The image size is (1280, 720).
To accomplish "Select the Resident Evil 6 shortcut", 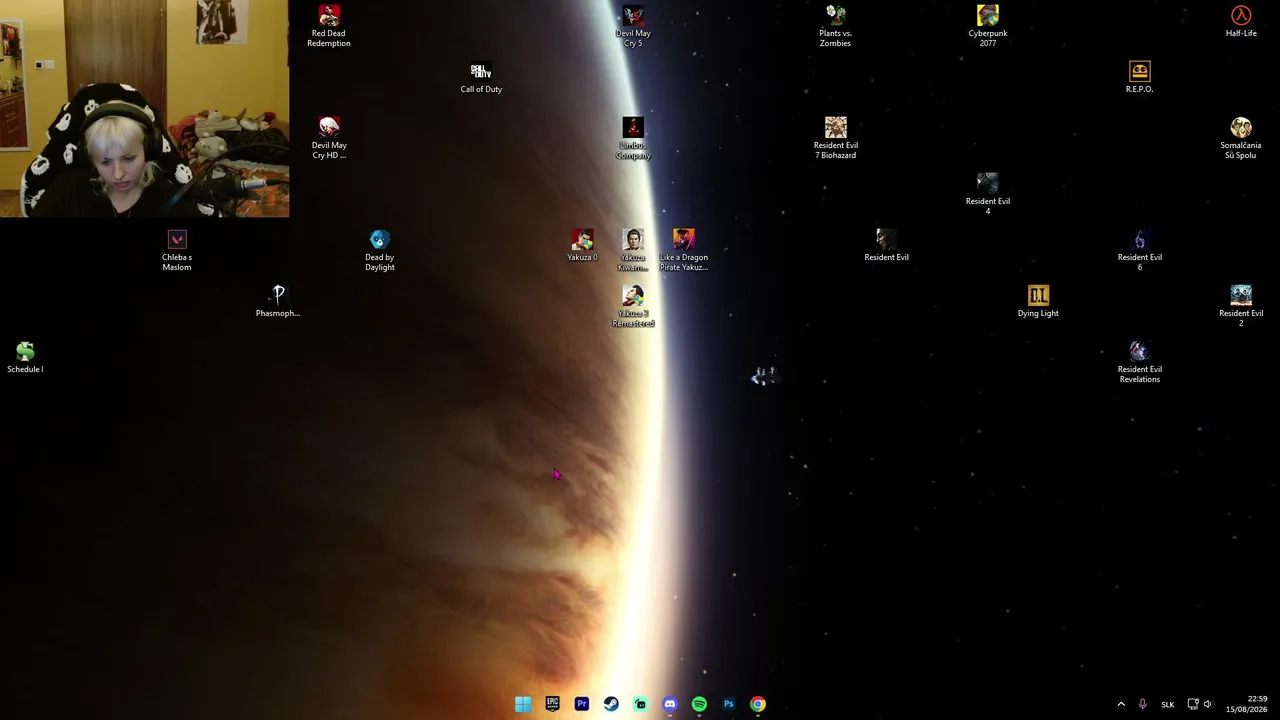I will coord(1139,250).
